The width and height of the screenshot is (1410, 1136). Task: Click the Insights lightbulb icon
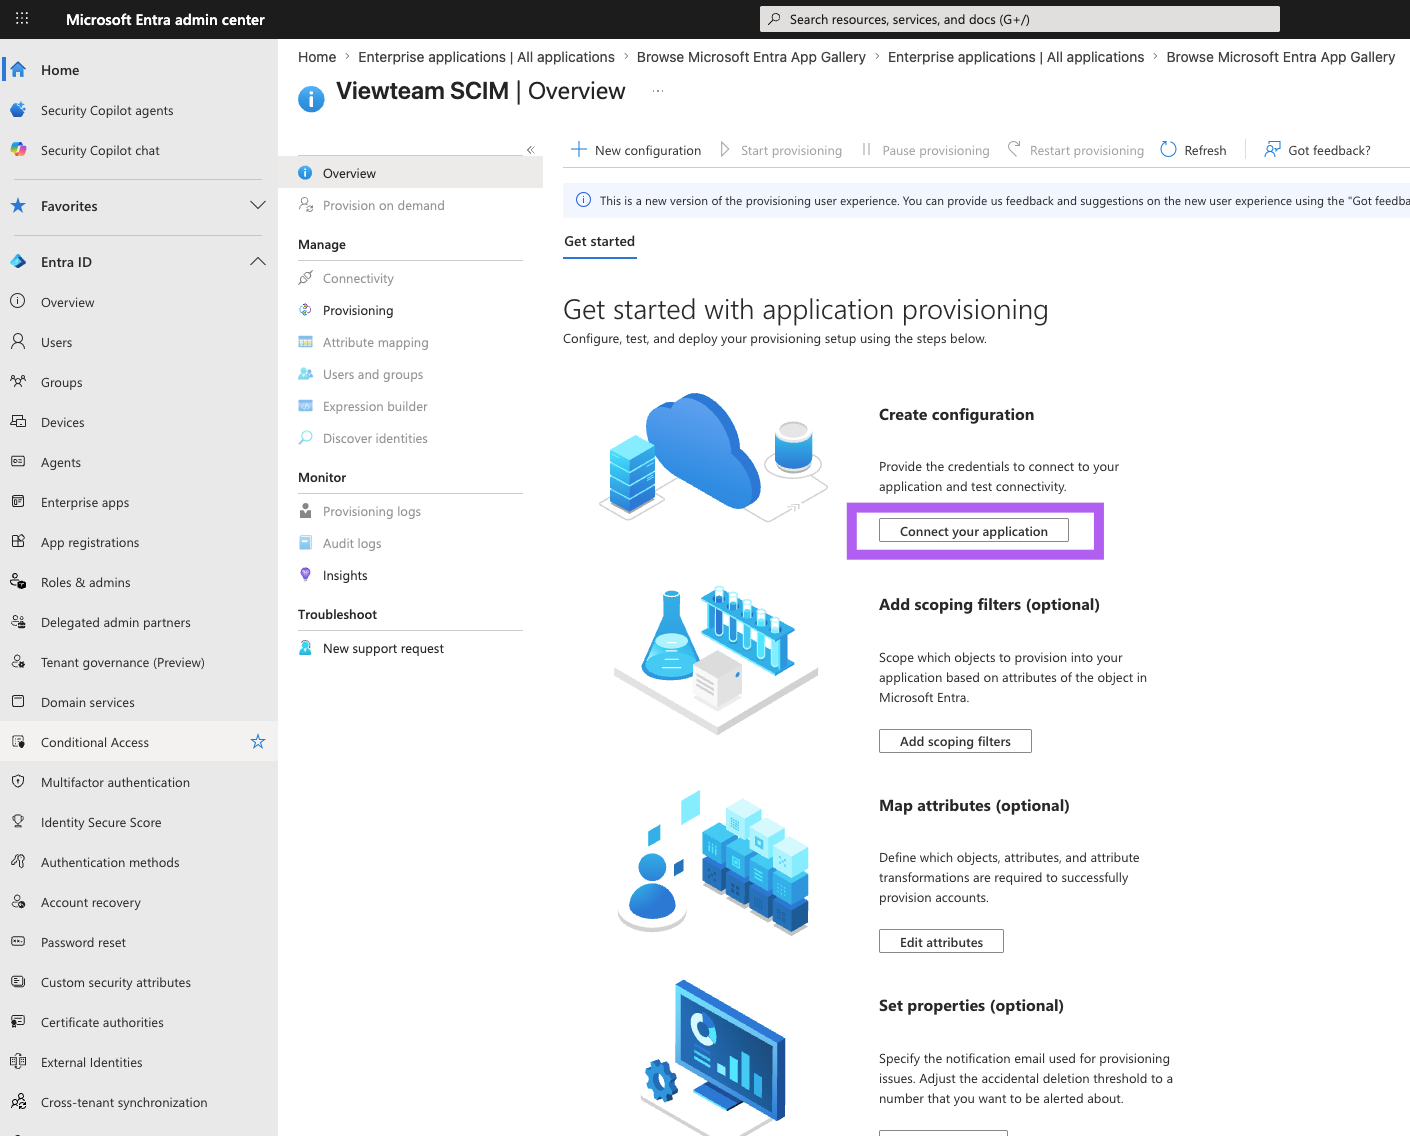pyautogui.click(x=306, y=575)
